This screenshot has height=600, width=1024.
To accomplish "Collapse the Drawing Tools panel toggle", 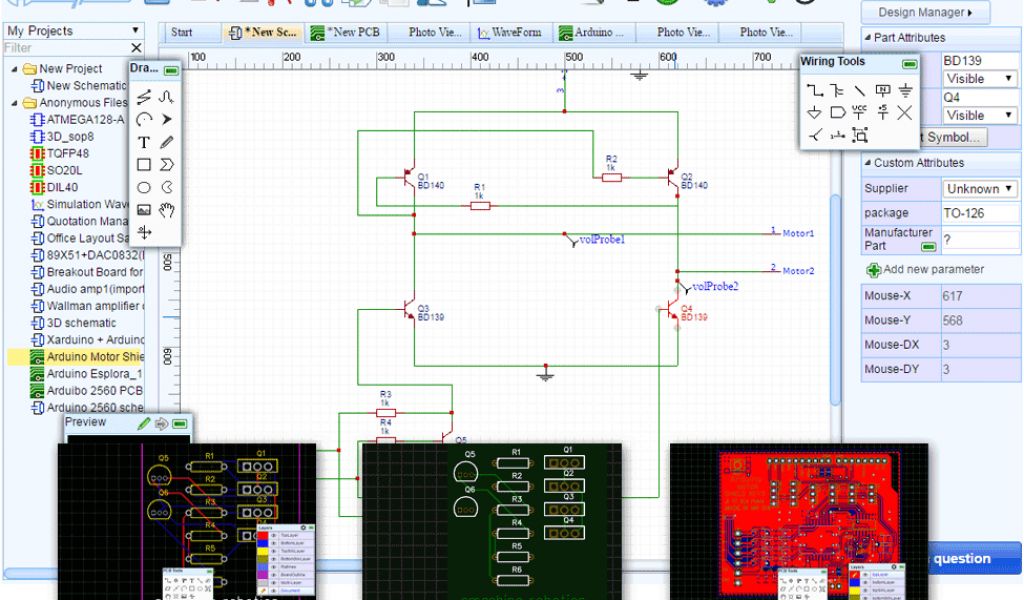I will [171, 70].
